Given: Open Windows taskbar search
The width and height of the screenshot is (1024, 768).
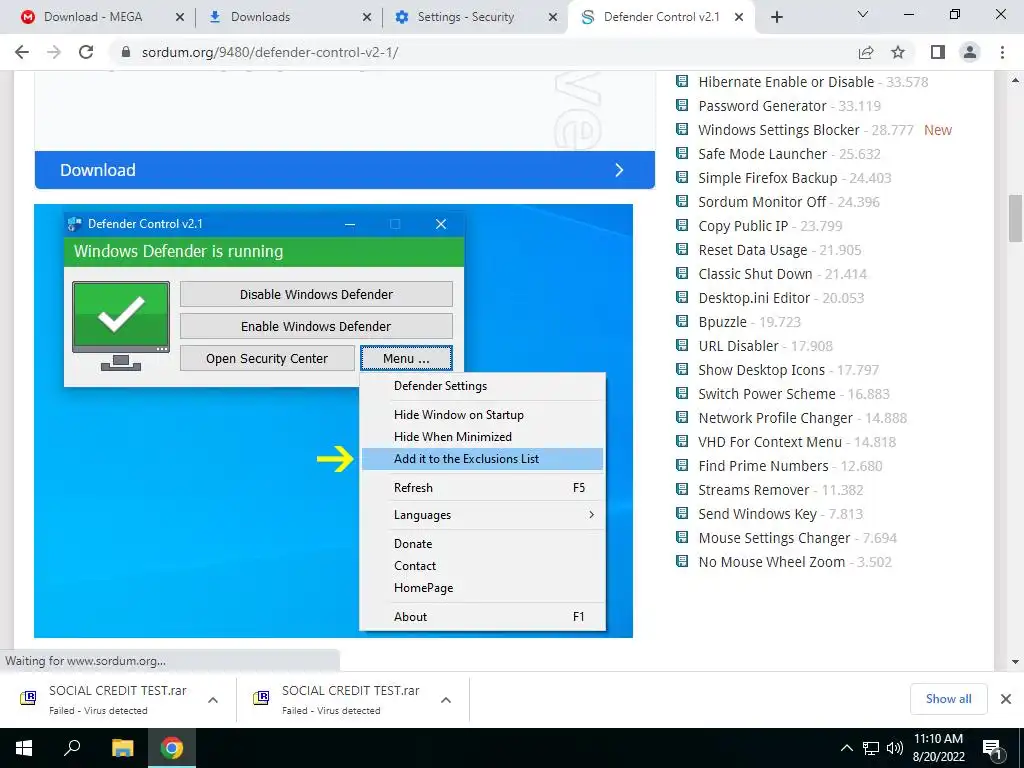Looking at the screenshot, I should [72, 748].
